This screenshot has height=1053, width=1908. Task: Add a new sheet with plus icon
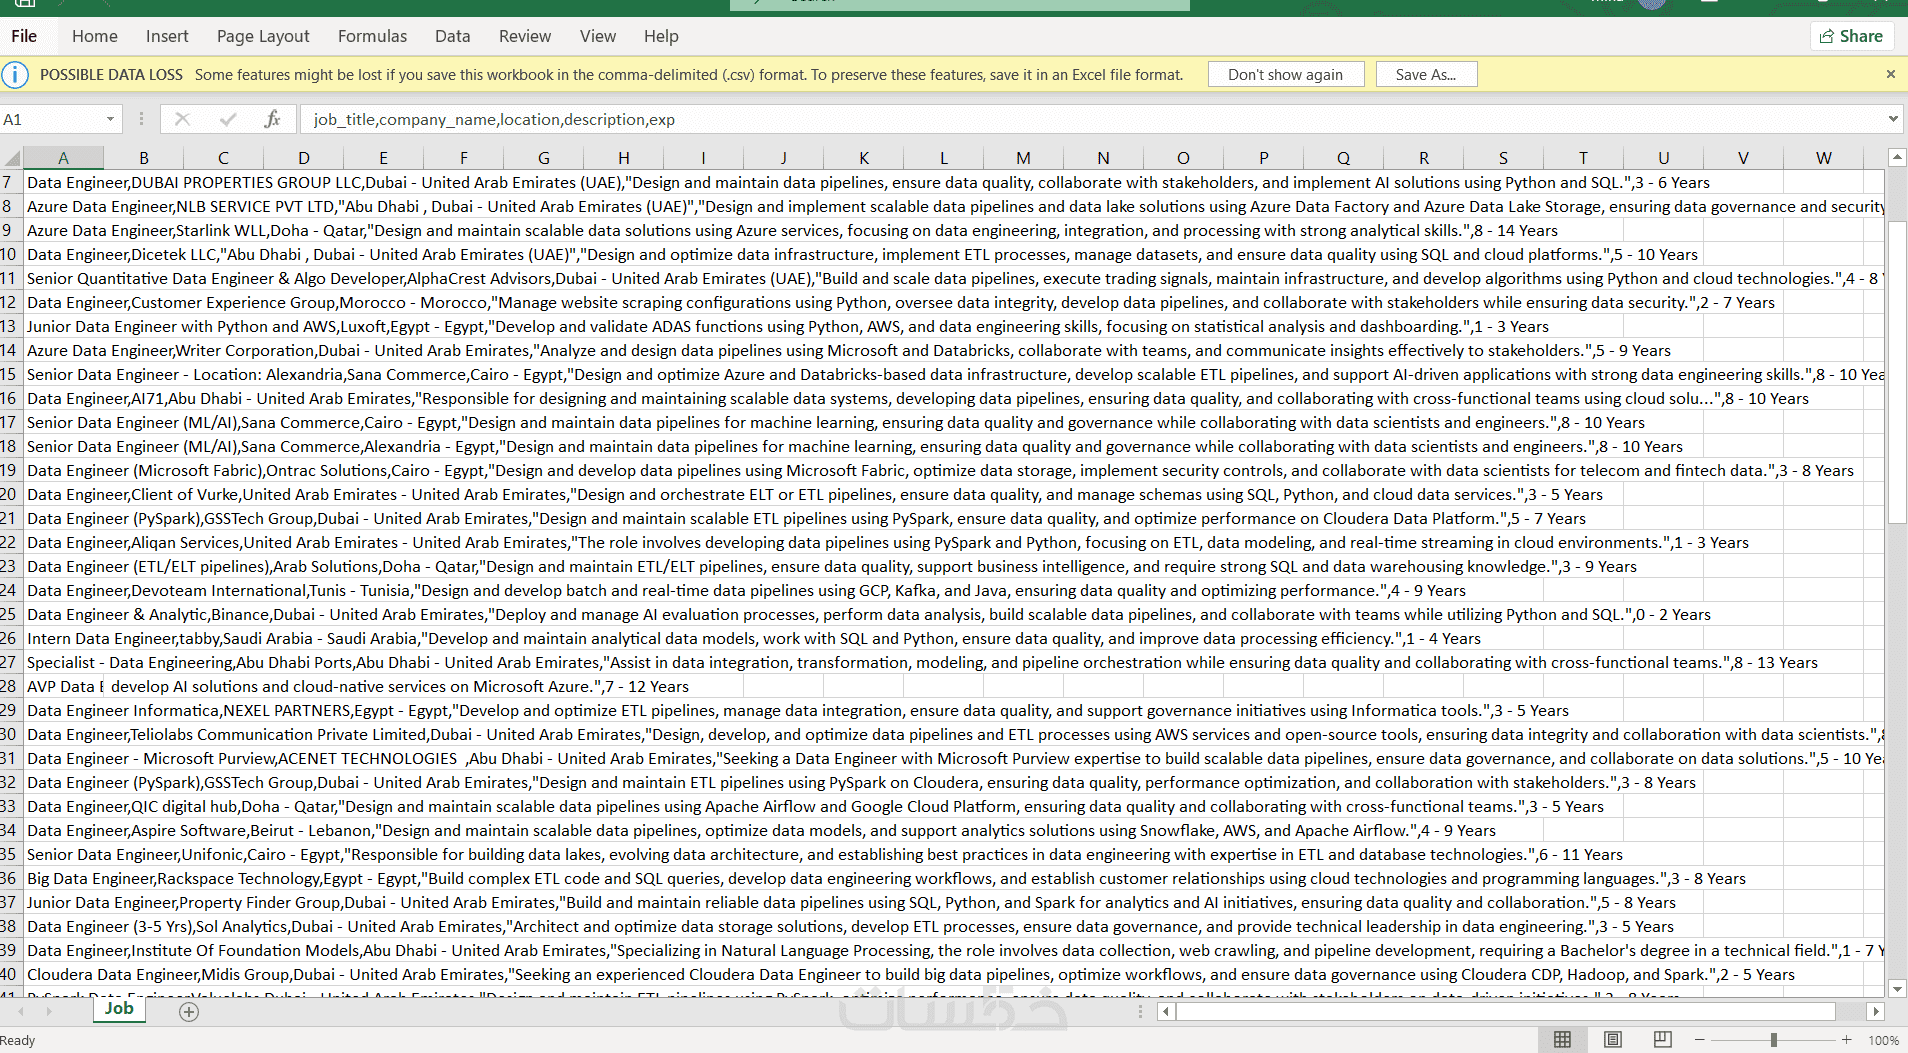pyautogui.click(x=189, y=1012)
